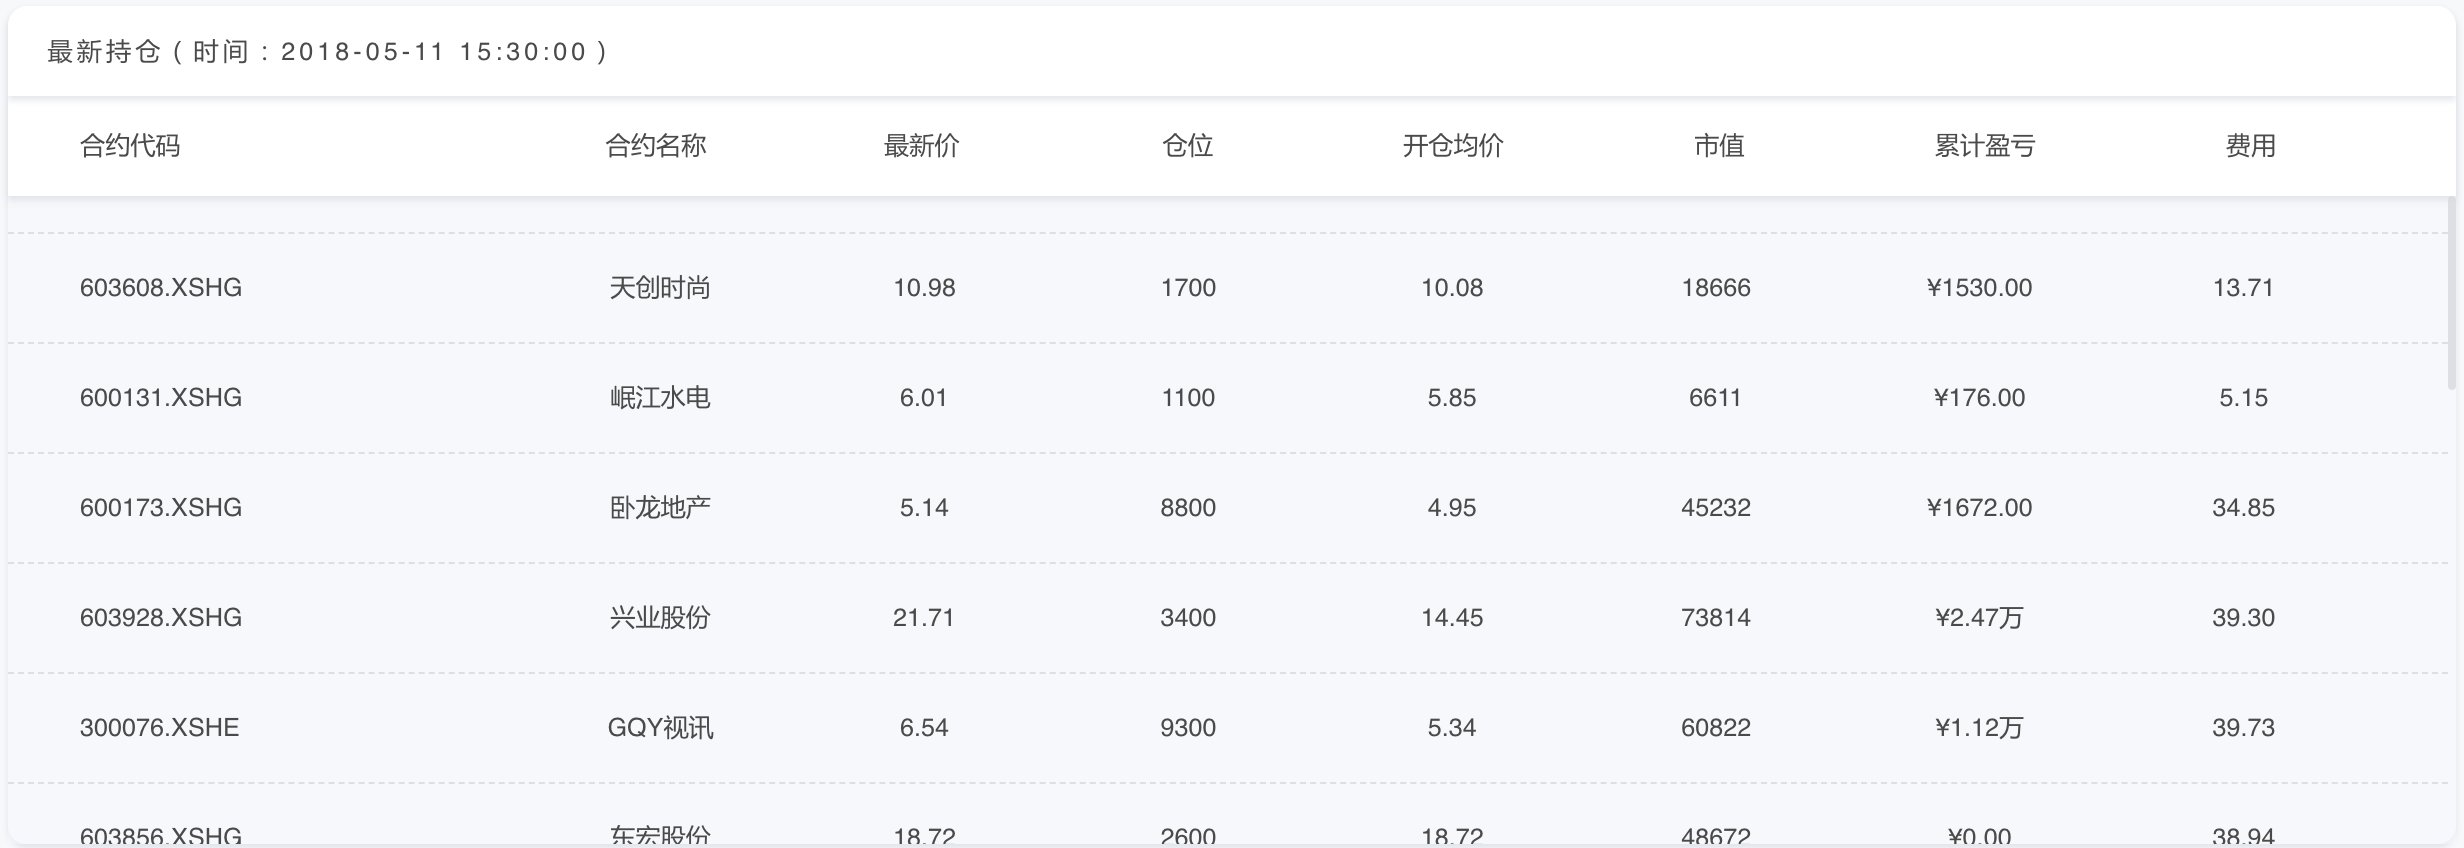Open the 岷江水电 stock name
Image resolution: width=2464 pixels, height=848 pixels.
click(x=659, y=398)
